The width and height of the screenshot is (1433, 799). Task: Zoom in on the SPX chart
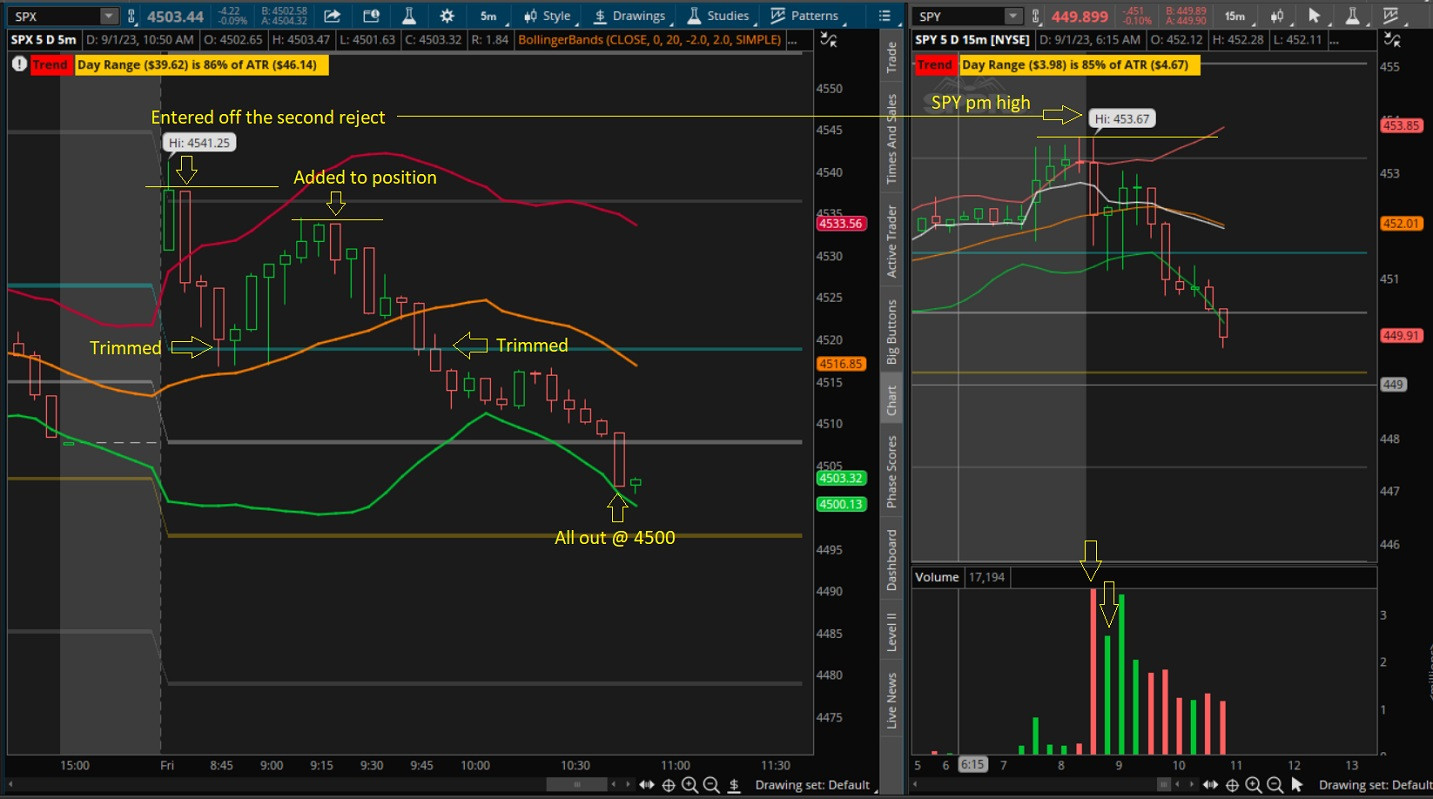[690, 785]
